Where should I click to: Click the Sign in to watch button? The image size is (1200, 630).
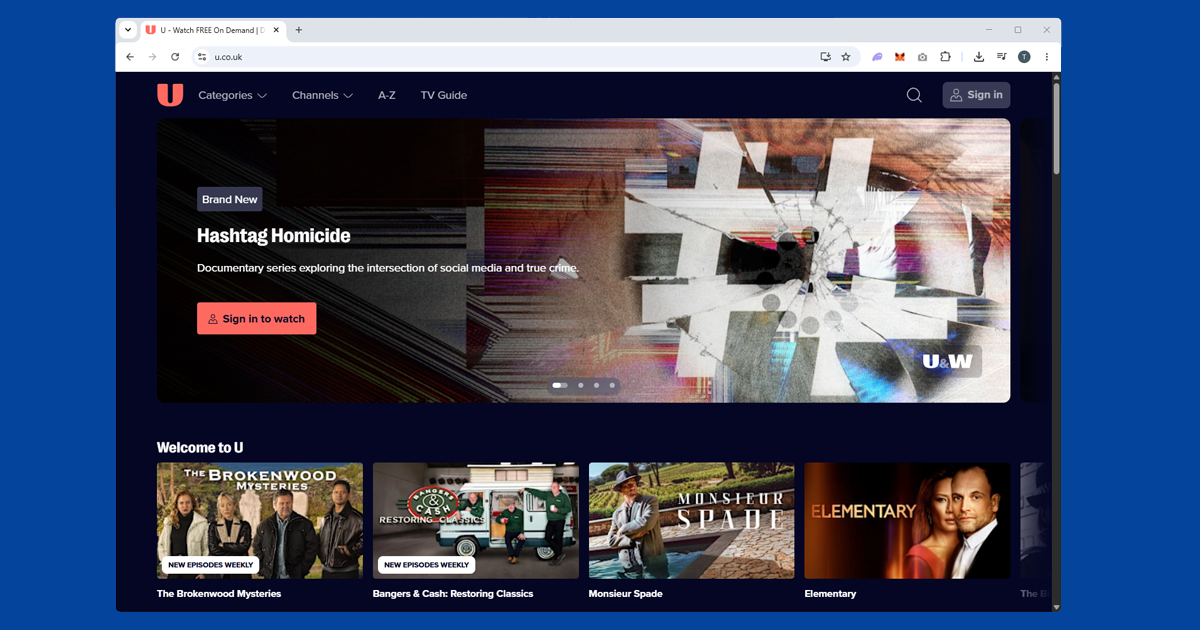(256, 319)
